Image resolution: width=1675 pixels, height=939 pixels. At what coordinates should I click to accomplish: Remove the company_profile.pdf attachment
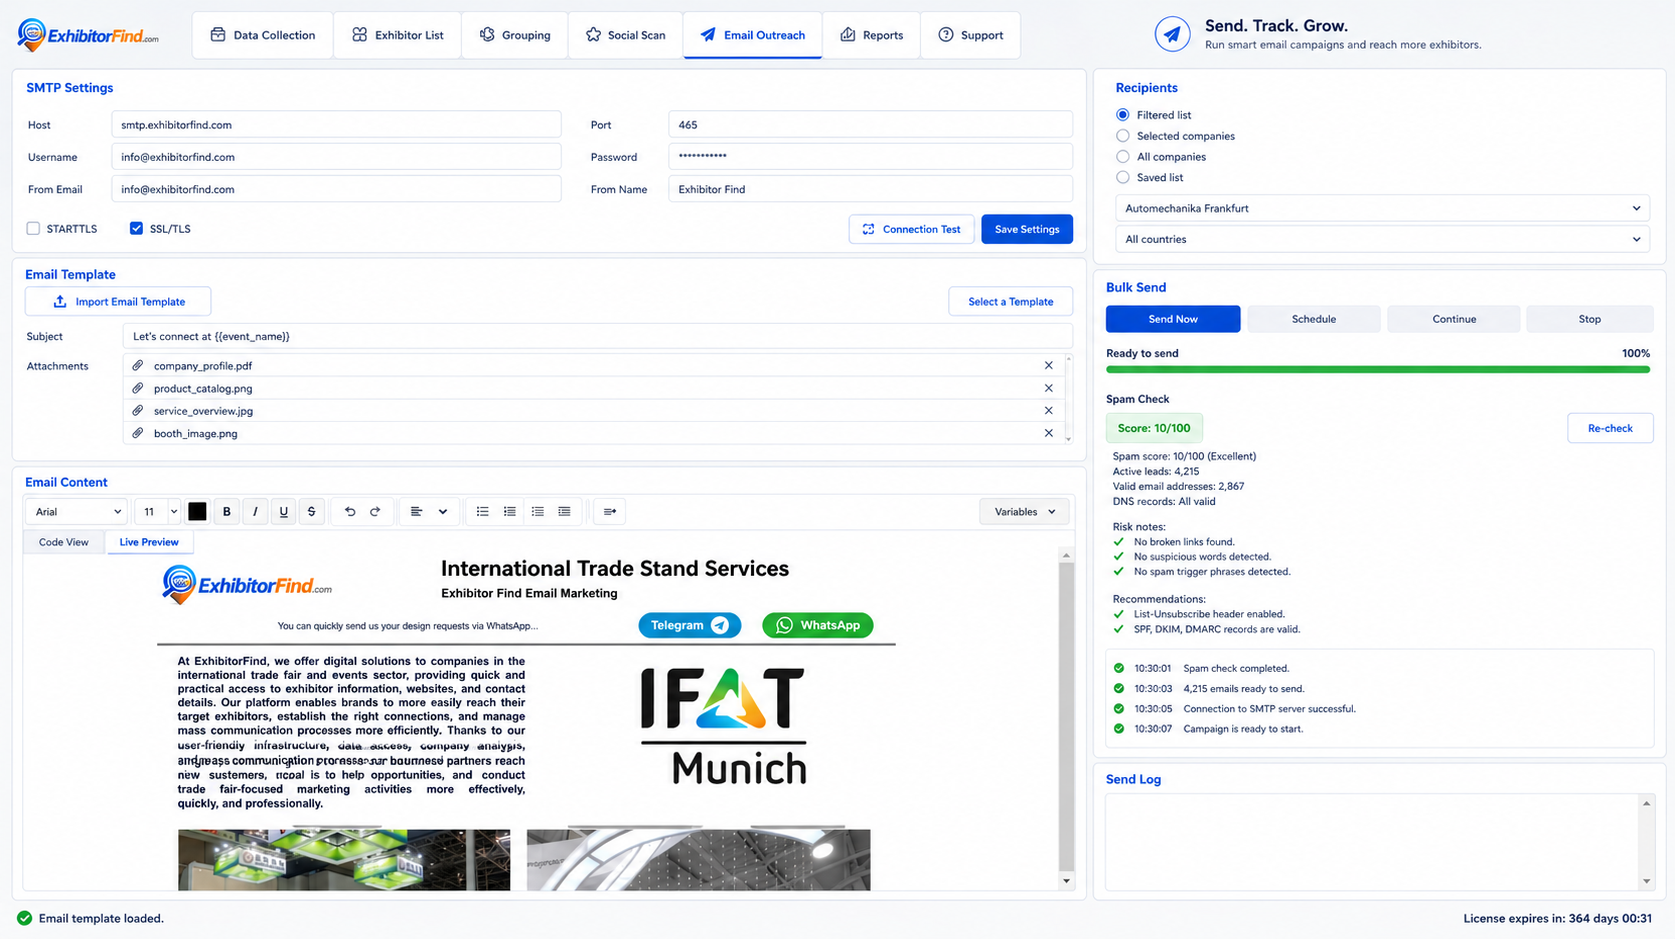tap(1048, 366)
